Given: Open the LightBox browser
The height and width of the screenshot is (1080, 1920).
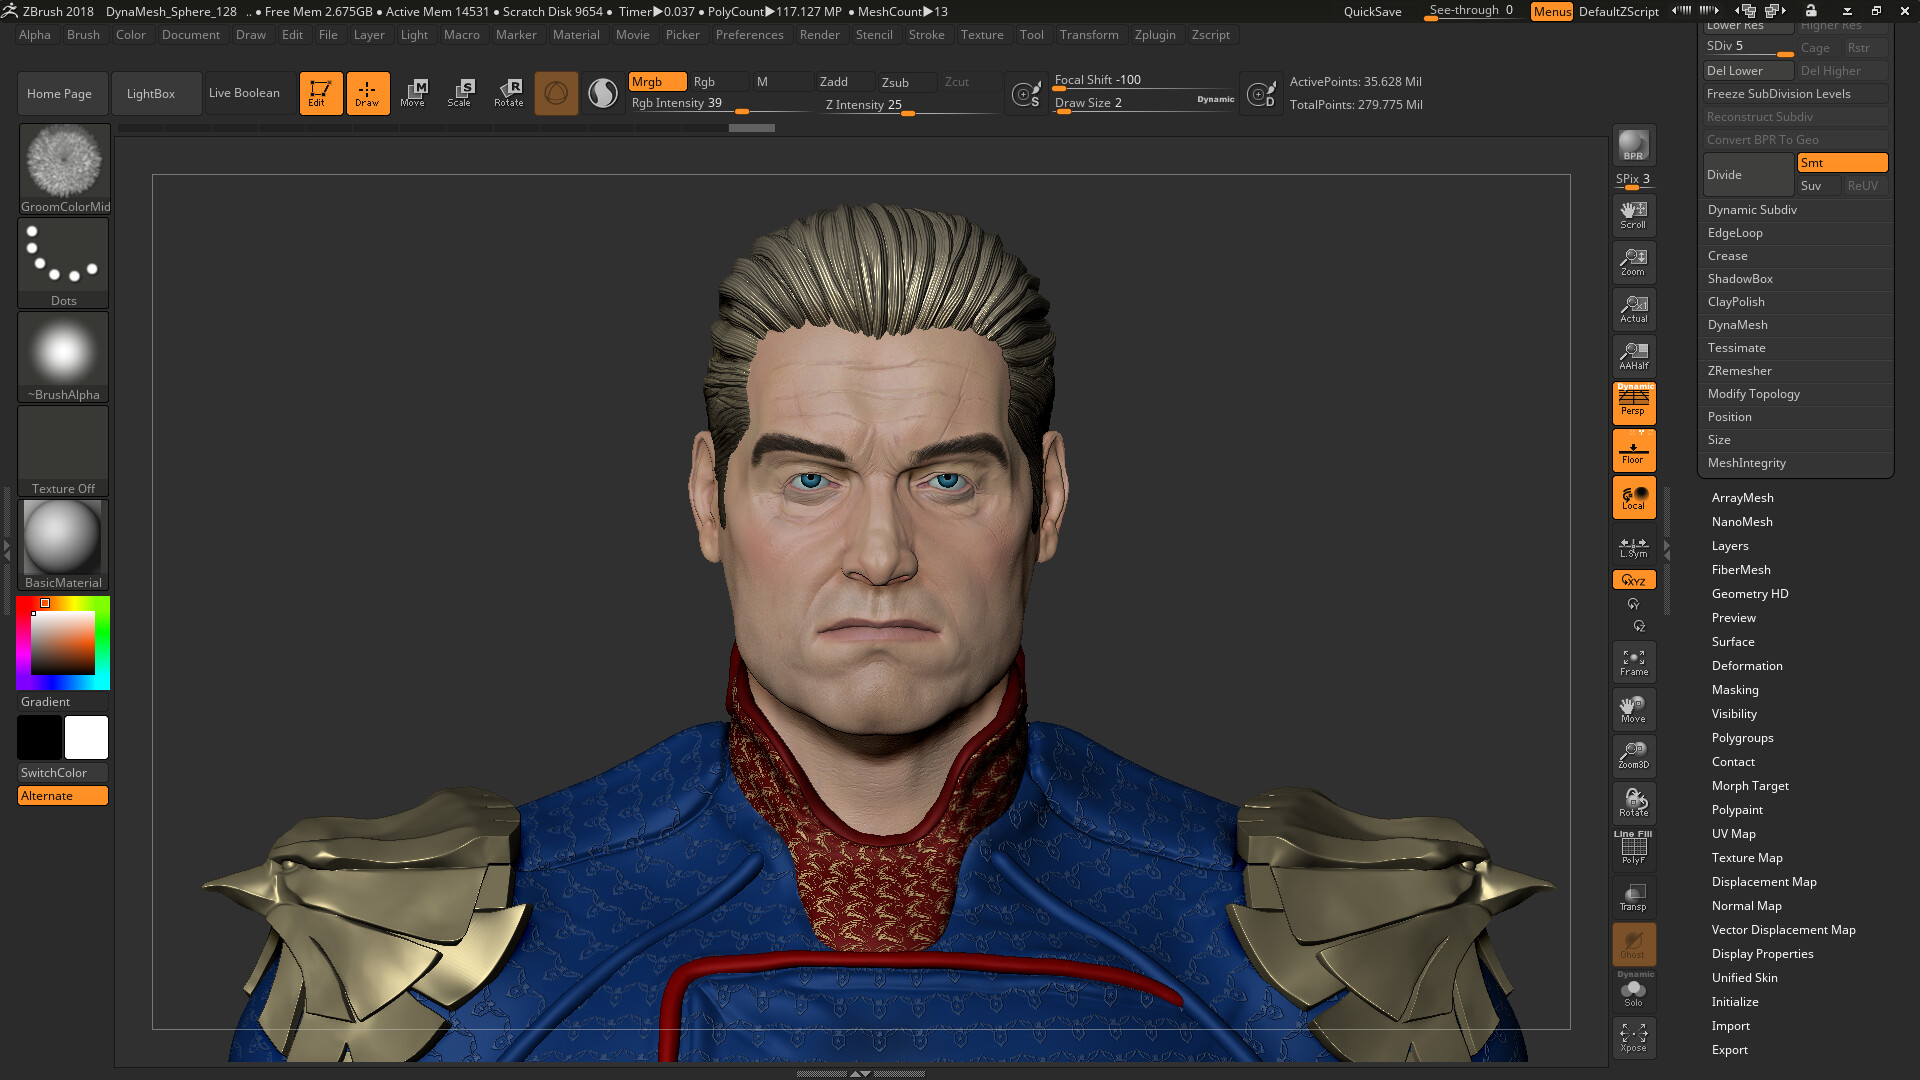Looking at the screenshot, I should [155, 93].
